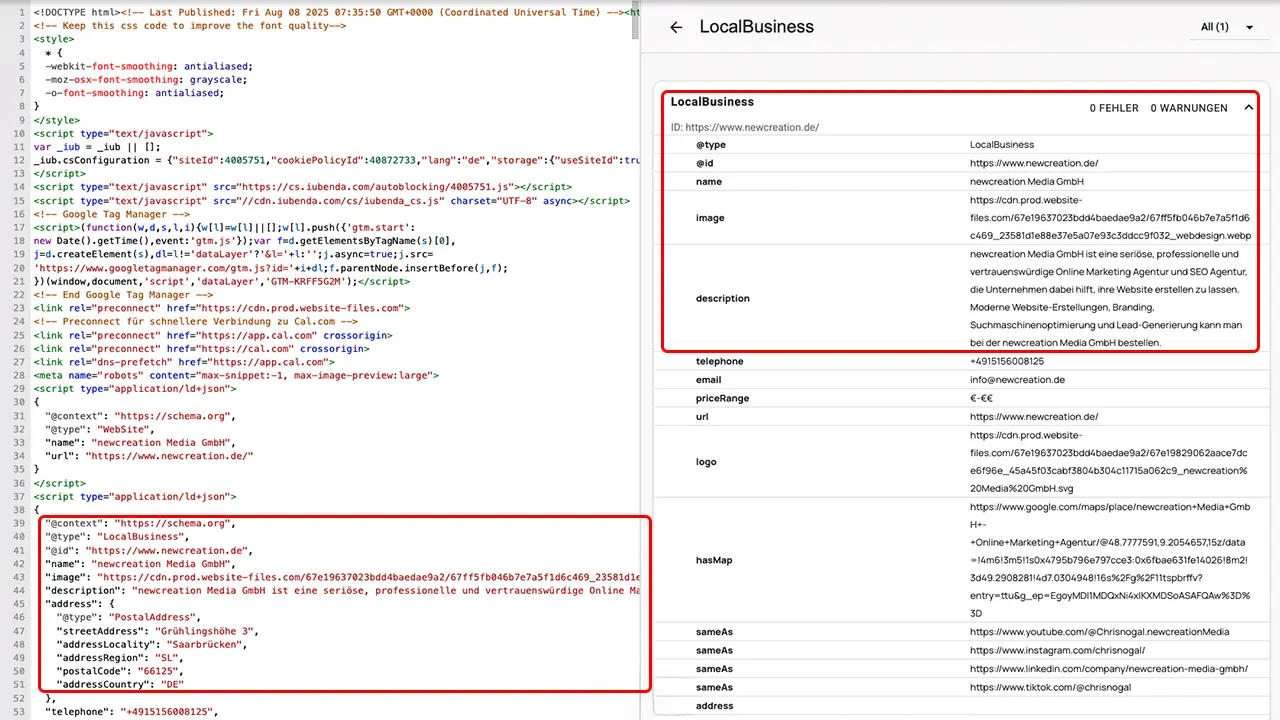Select the 0 WARNUNGEN counter
The width and height of the screenshot is (1280, 720).
tap(1189, 108)
